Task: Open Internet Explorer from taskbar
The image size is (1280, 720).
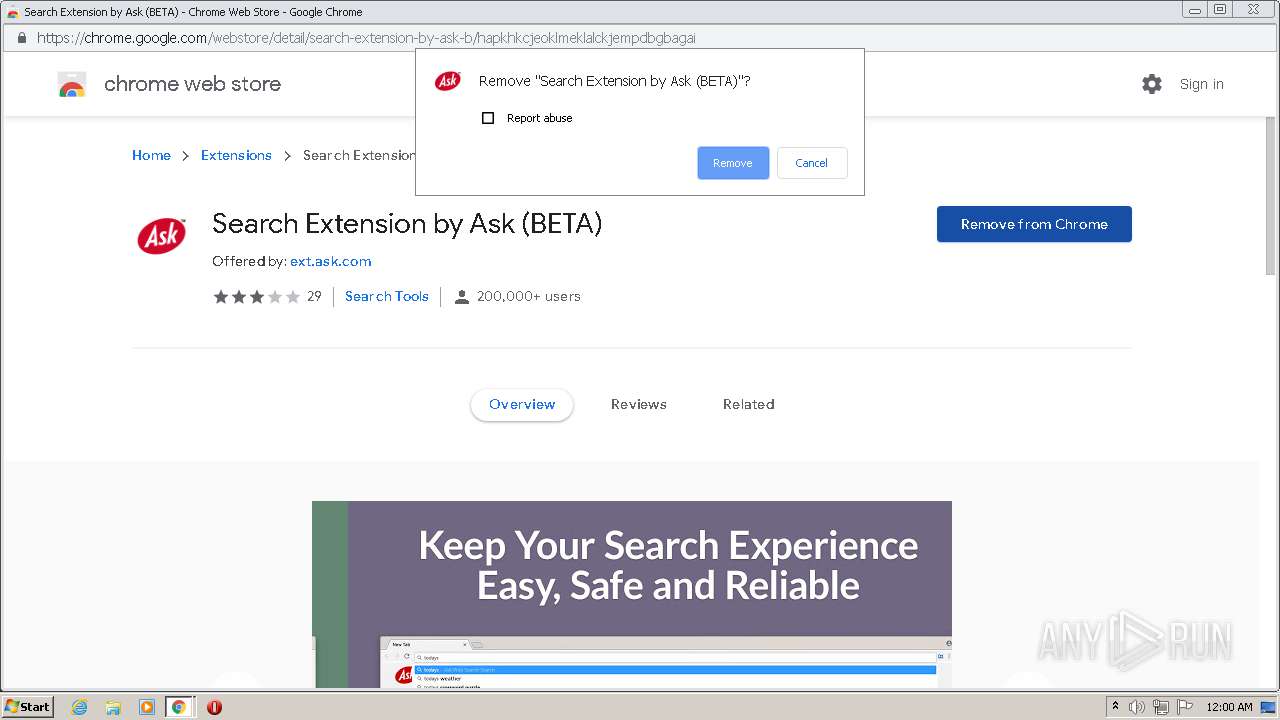Action: pos(79,707)
